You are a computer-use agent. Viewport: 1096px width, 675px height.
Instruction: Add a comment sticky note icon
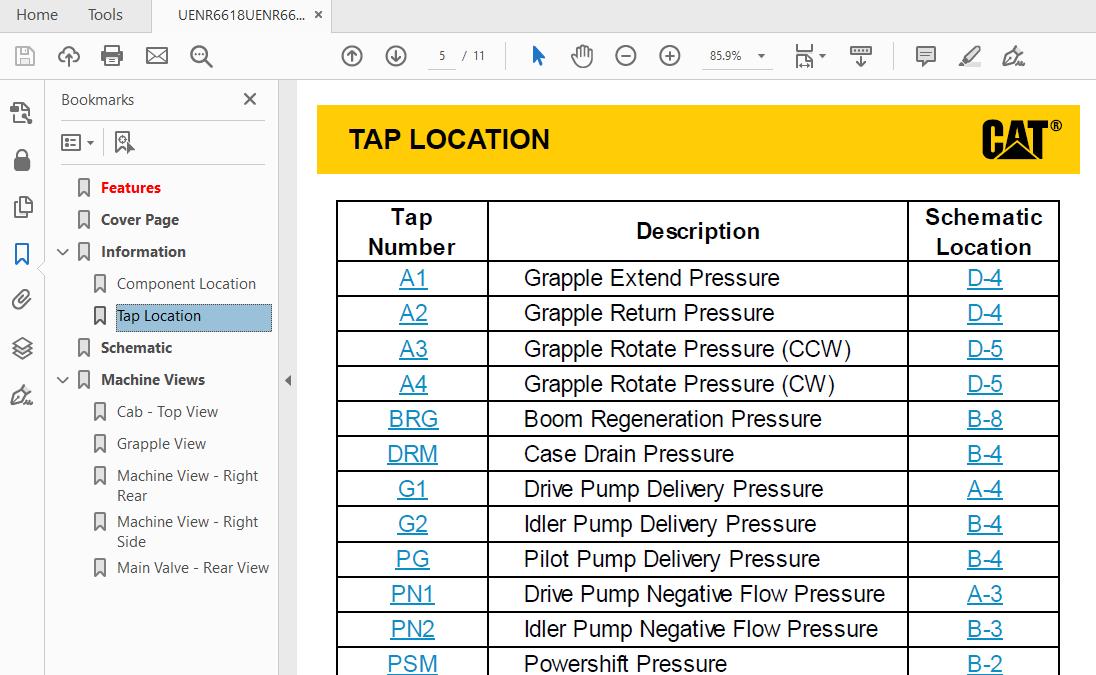click(x=925, y=56)
